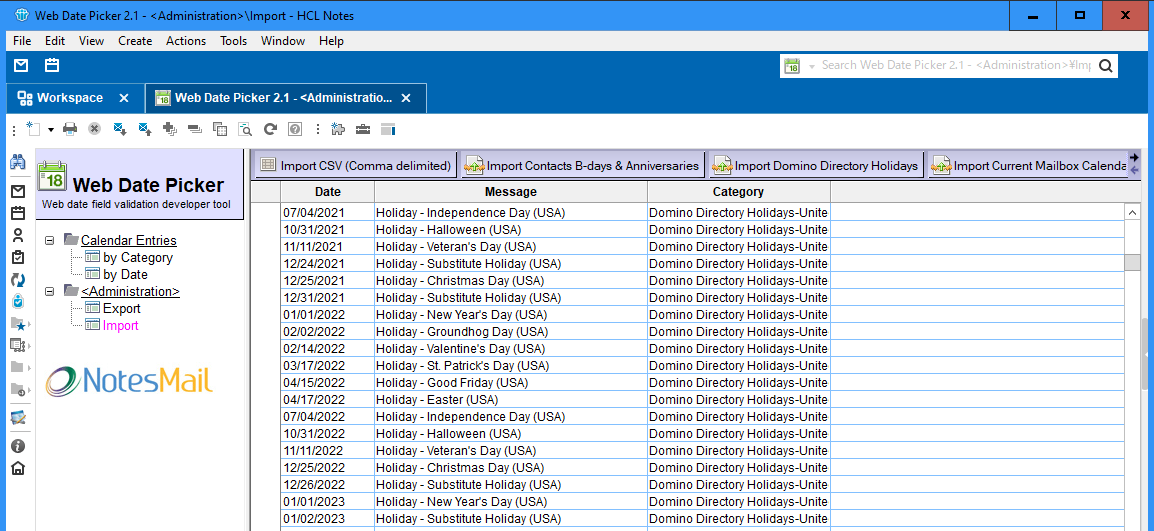Click the help question mark toolbar icon
This screenshot has width=1154, height=531.
coord(295,129)
